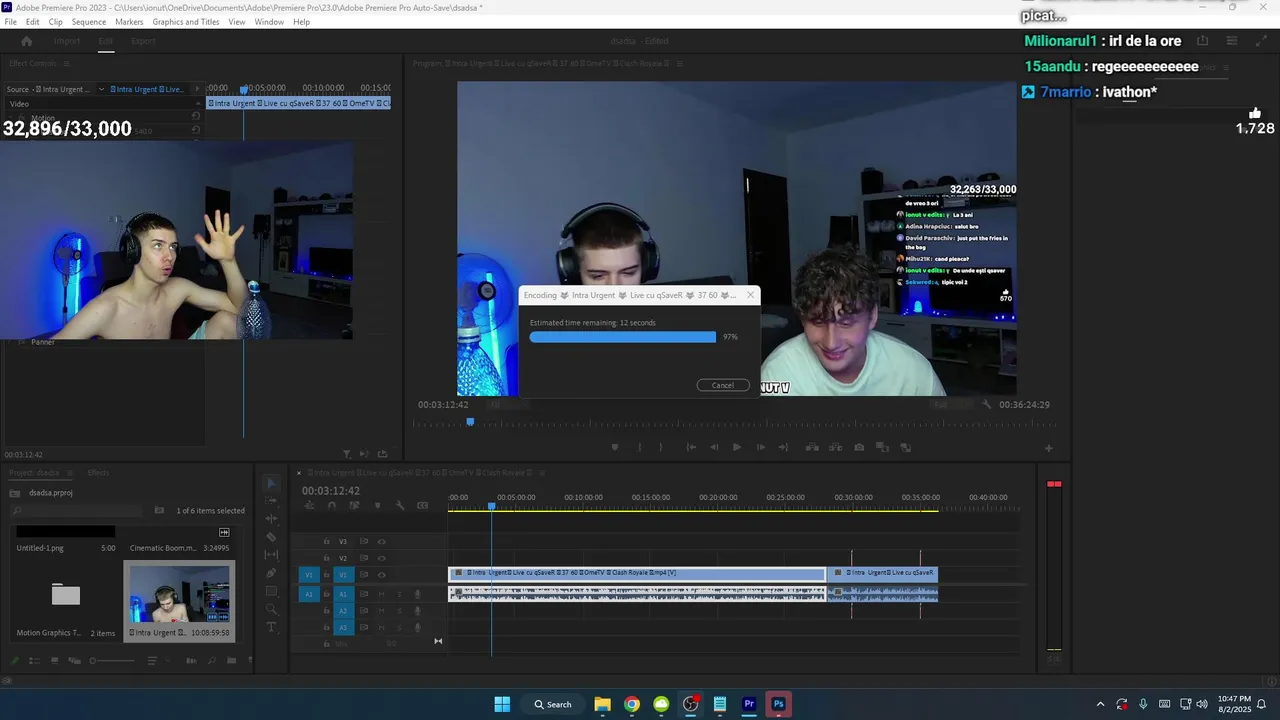Select the Rectangle tool
This screenshot has height=720, width=1280.
(271, 591)
